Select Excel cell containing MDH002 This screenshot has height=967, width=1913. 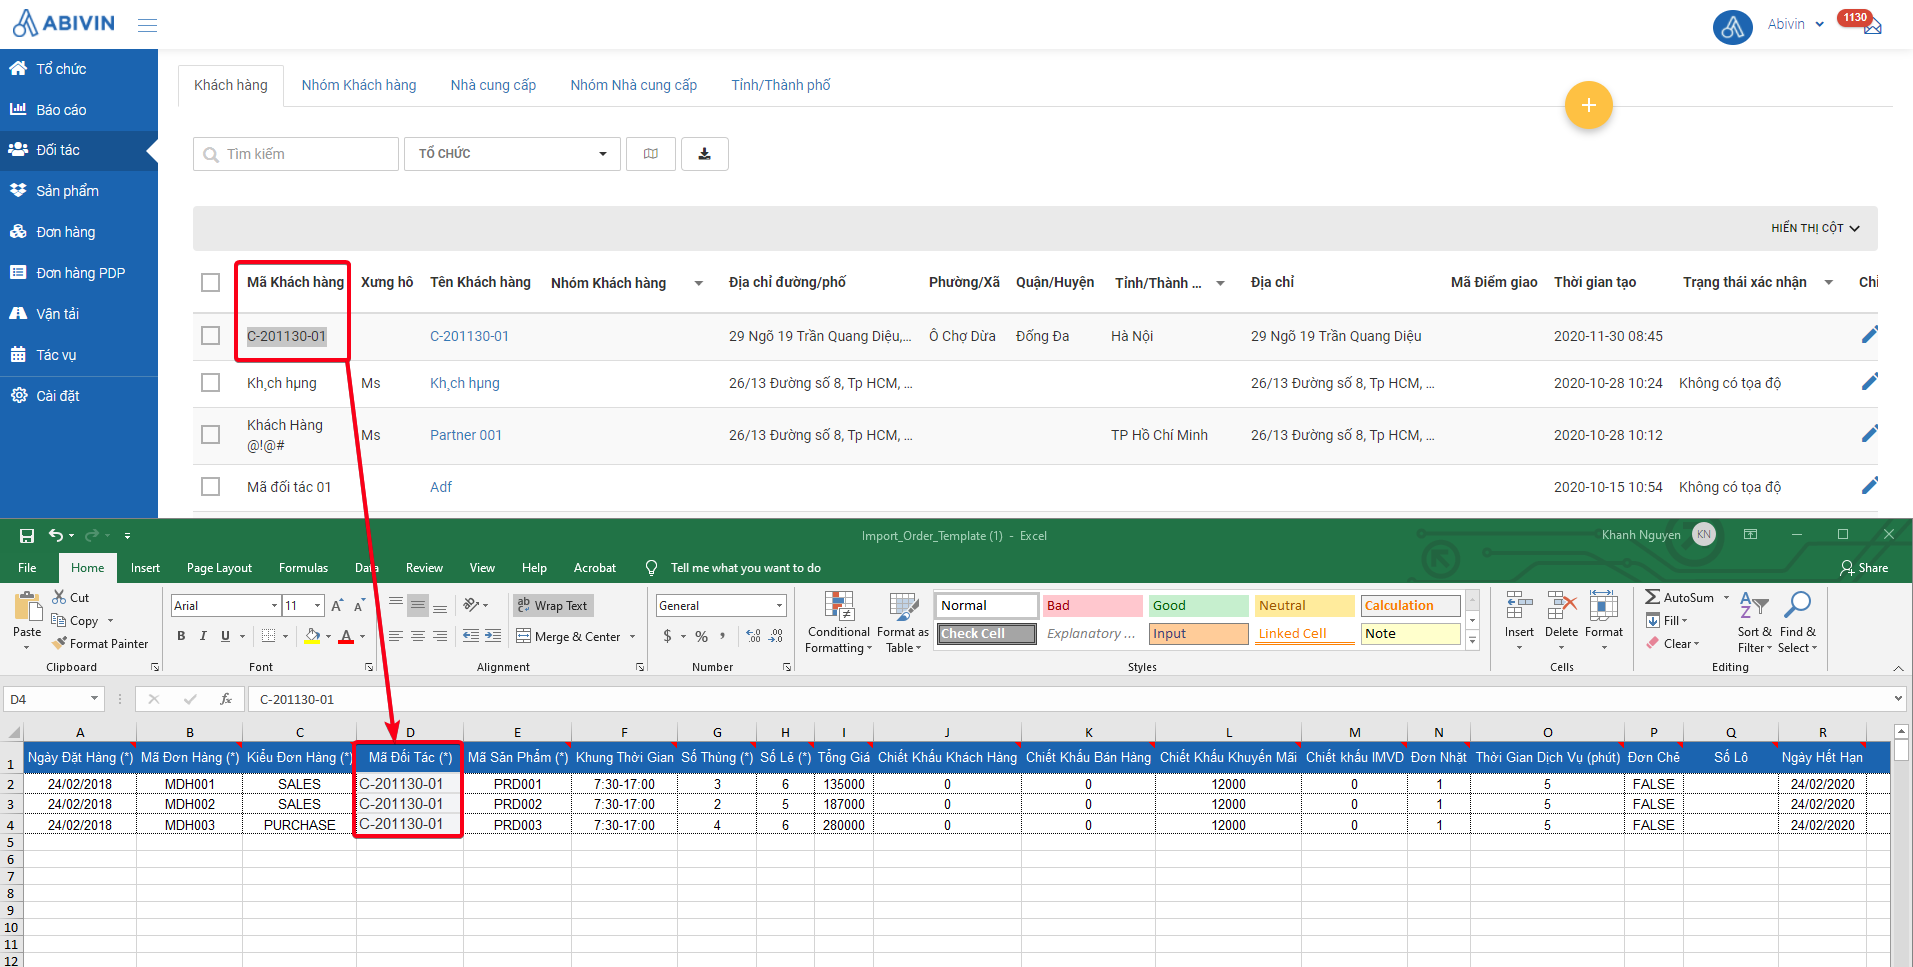(189, 804)
